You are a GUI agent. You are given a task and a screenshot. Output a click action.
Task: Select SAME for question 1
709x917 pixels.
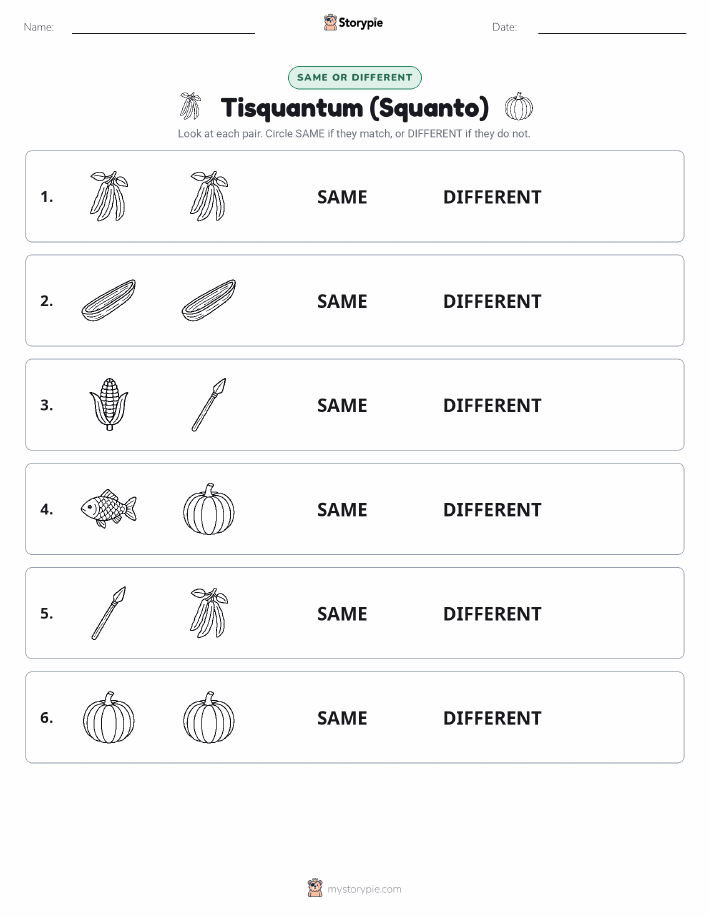pos(342,197)
